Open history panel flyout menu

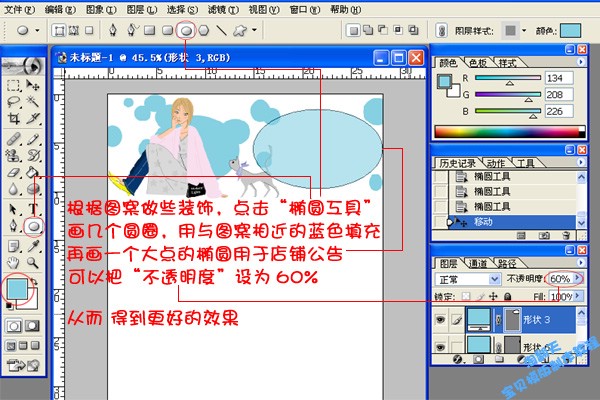(581, 162)
